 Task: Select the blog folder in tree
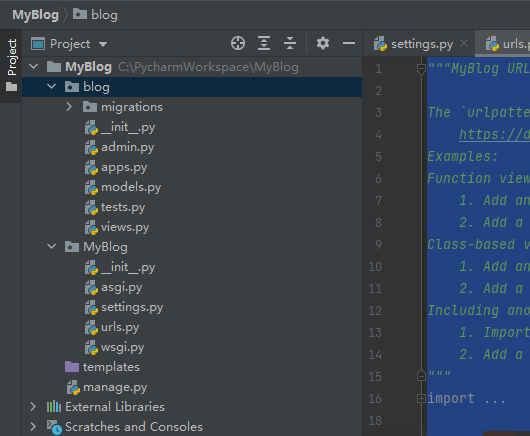[x=192, y=87]
